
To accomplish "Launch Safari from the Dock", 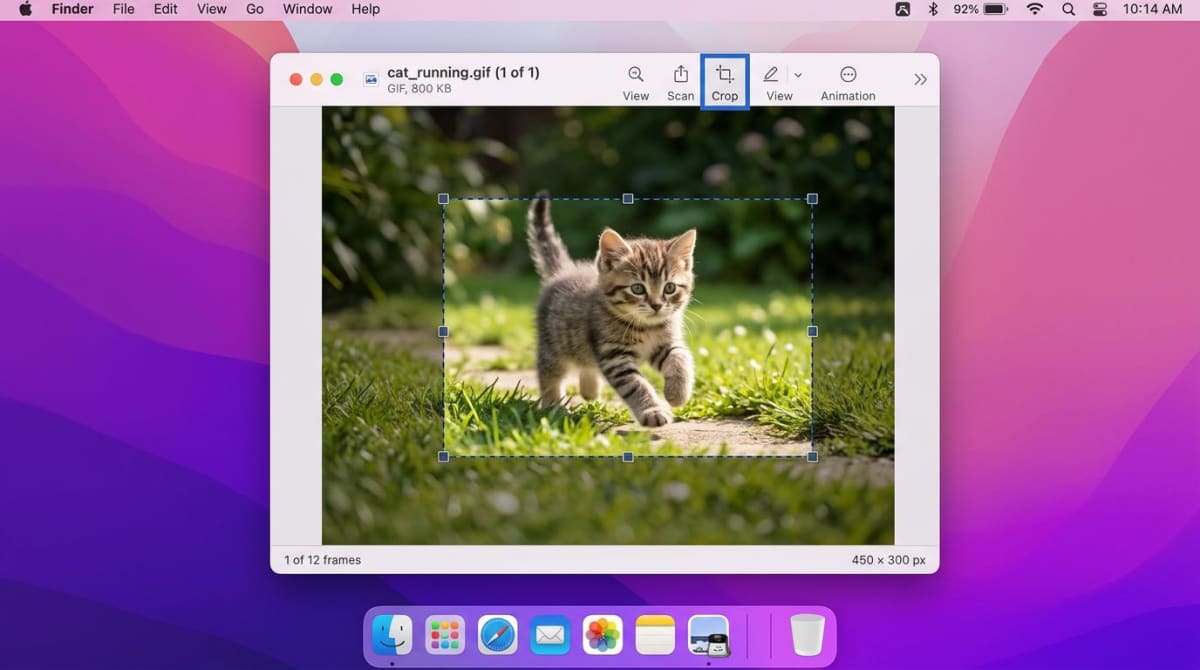I will coord(497,634).
